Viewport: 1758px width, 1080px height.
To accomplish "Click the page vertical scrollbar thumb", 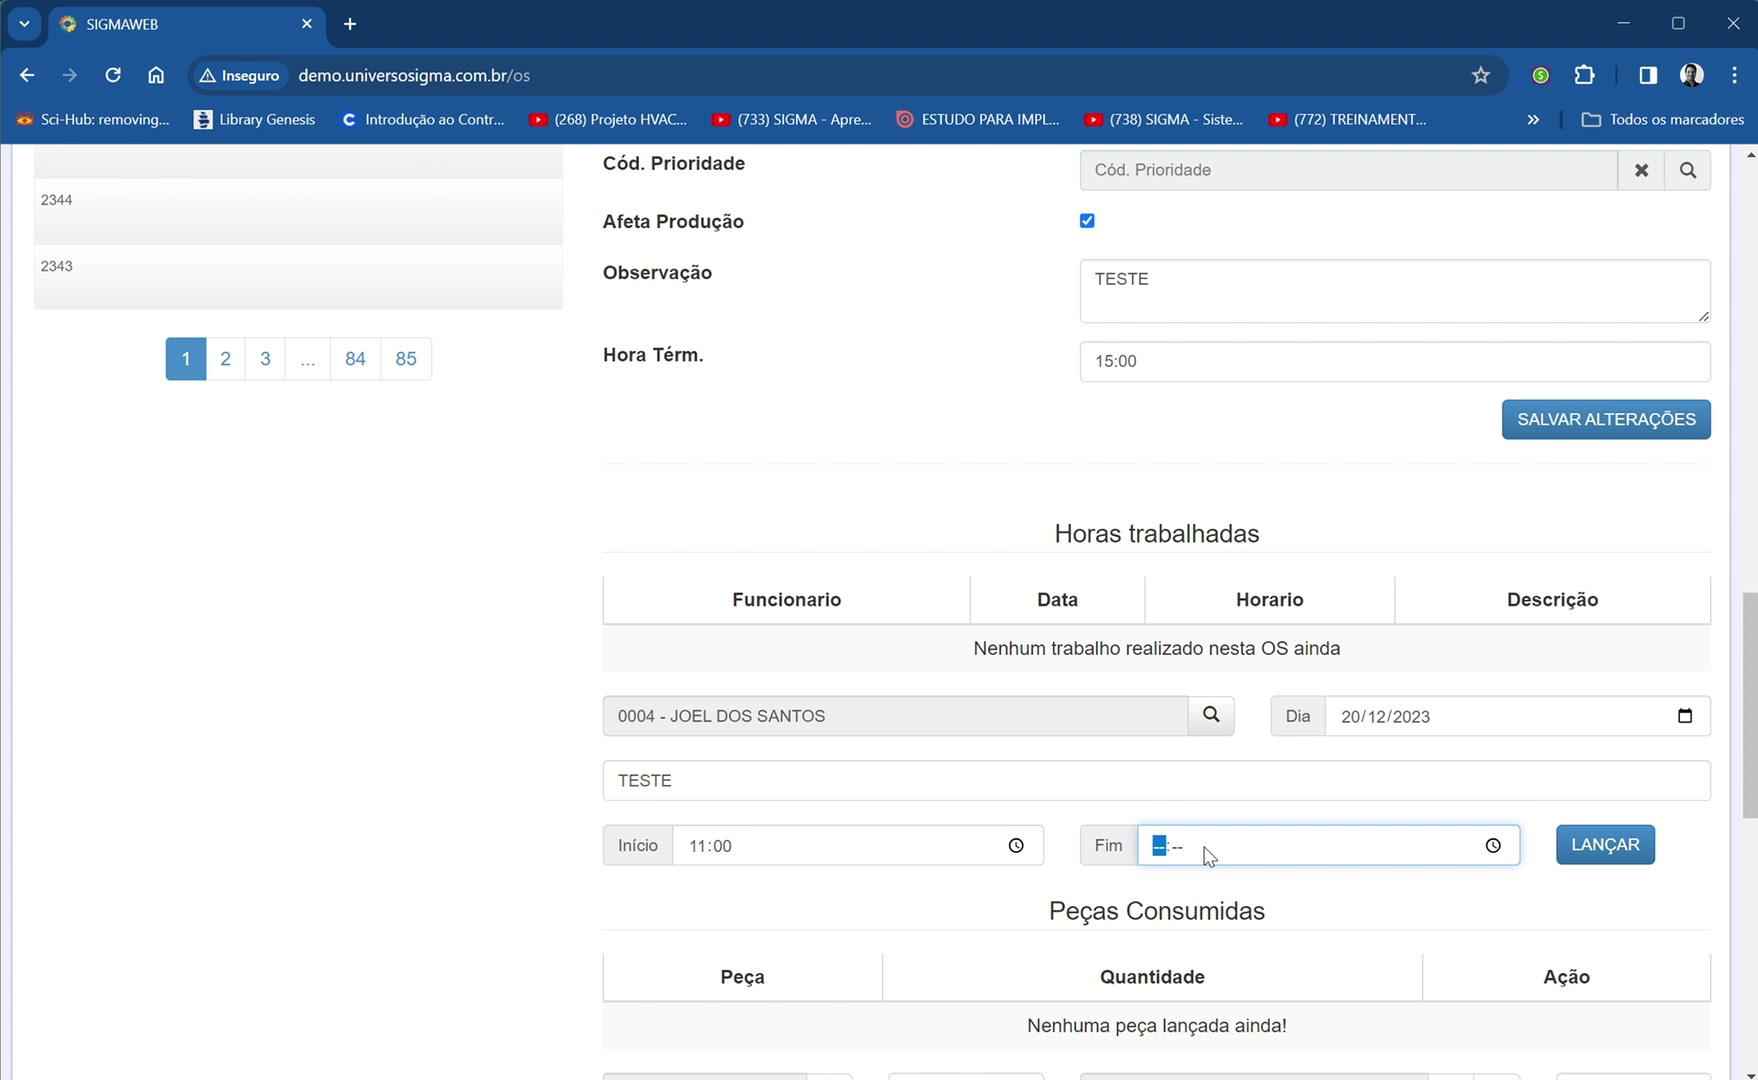I will [1749, 705].
